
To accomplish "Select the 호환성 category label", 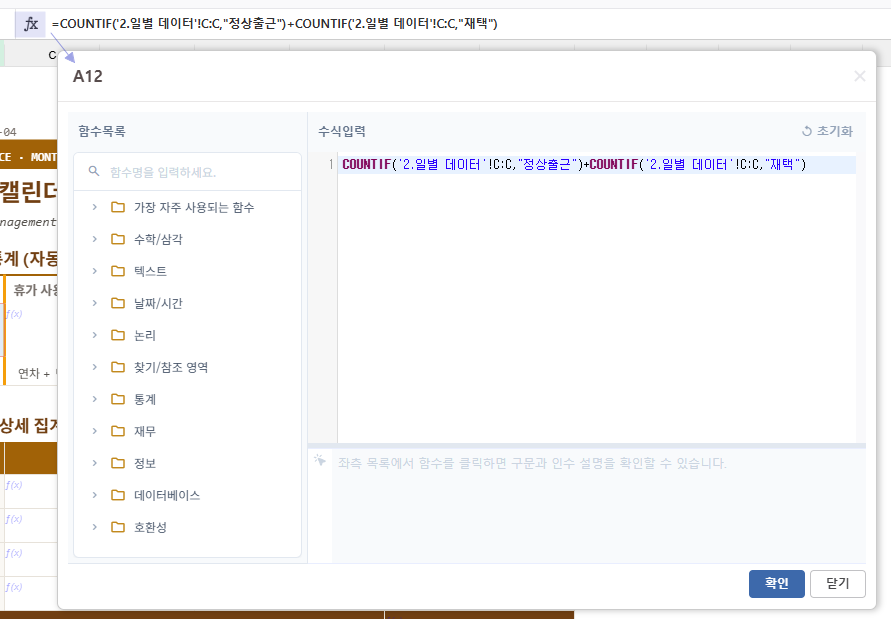I will 150,527.
